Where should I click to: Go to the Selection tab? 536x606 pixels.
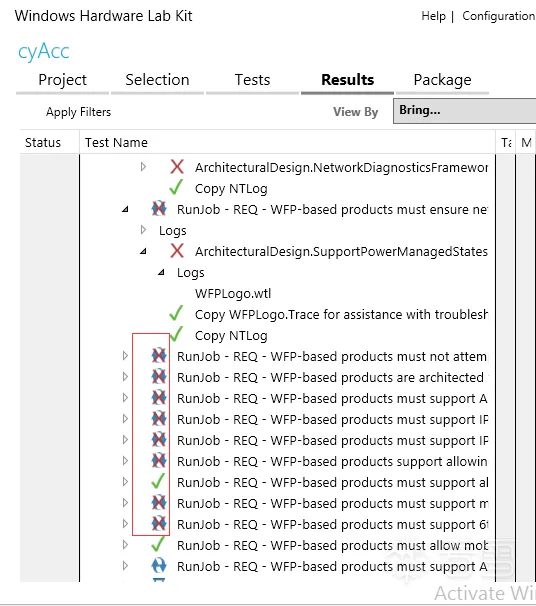(157, 80)
